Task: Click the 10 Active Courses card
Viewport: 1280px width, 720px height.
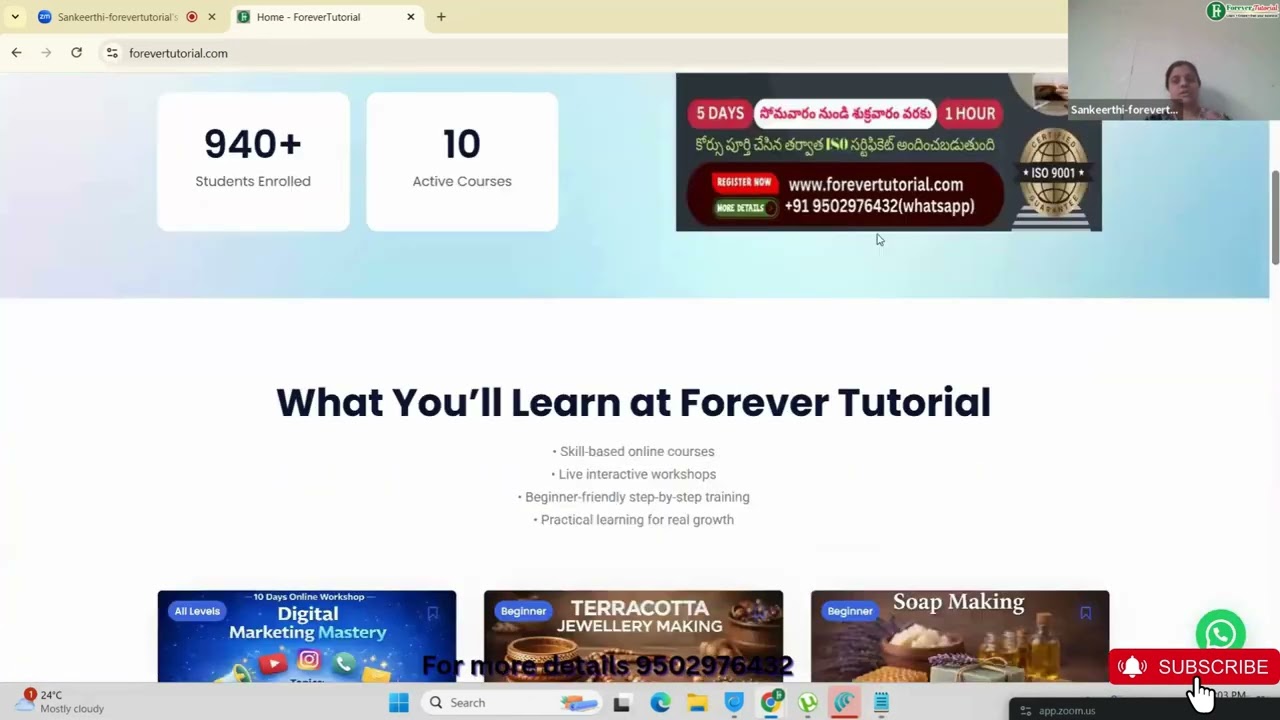Action: [462, 162]
